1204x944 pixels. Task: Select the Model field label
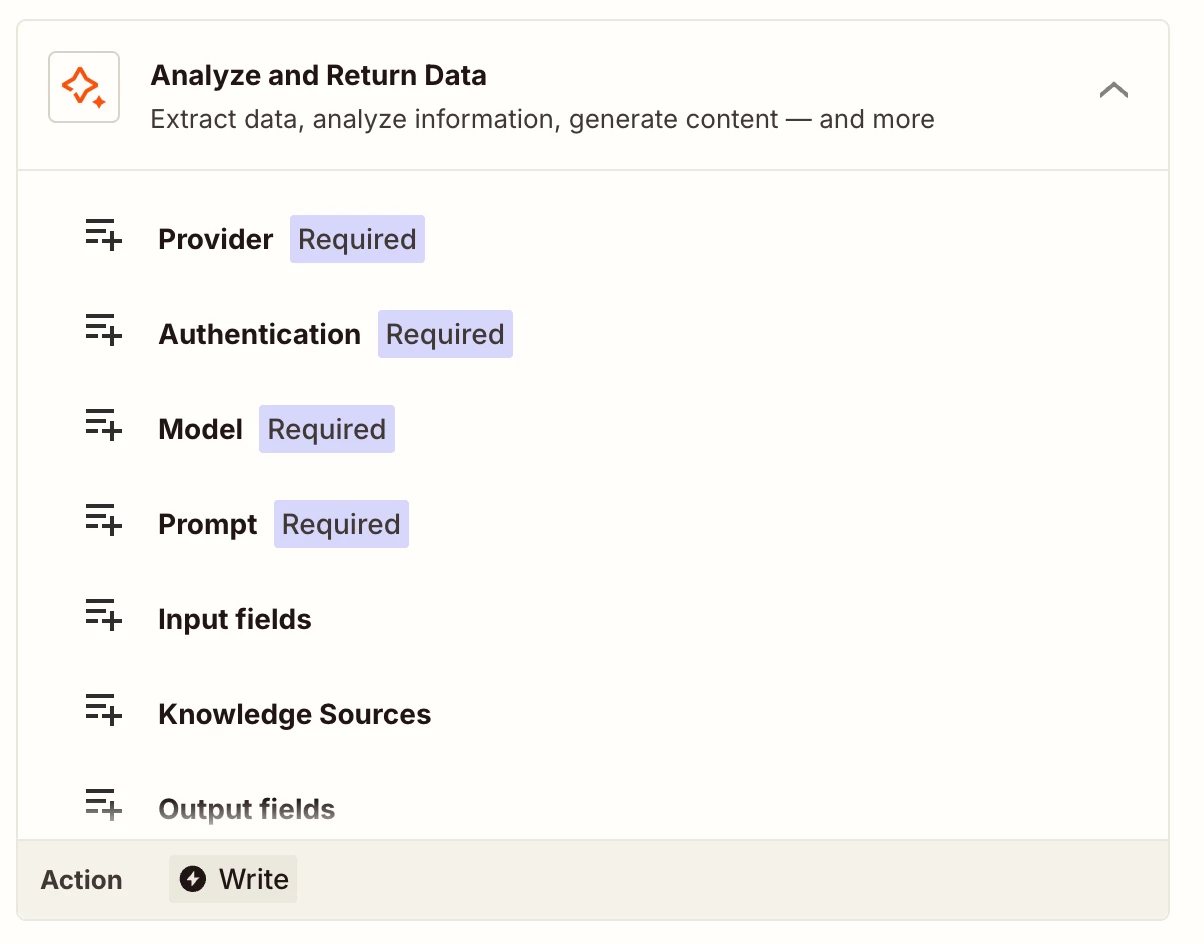(x=201, y=430)
